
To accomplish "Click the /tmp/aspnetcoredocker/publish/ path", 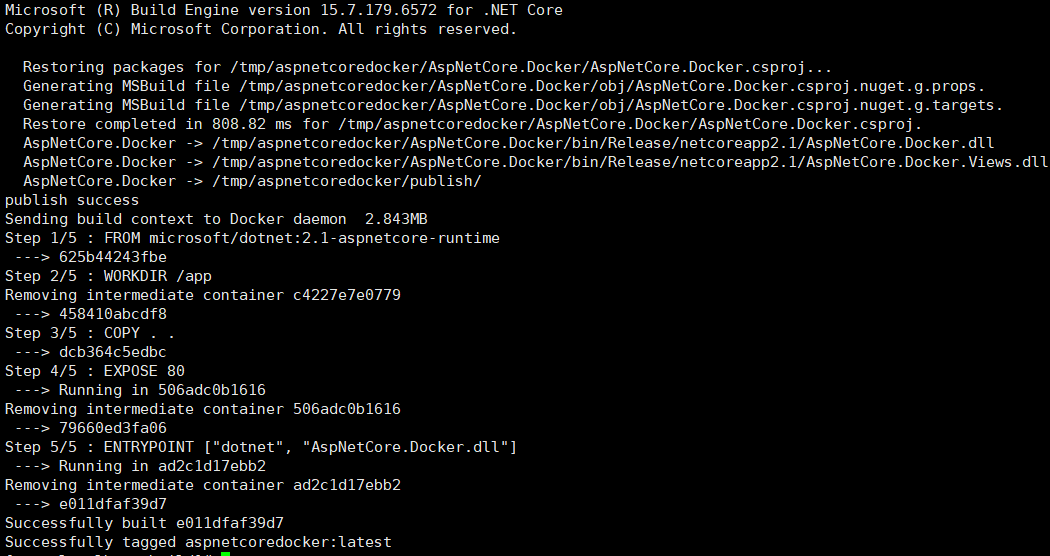I will (x=346, y=181).
